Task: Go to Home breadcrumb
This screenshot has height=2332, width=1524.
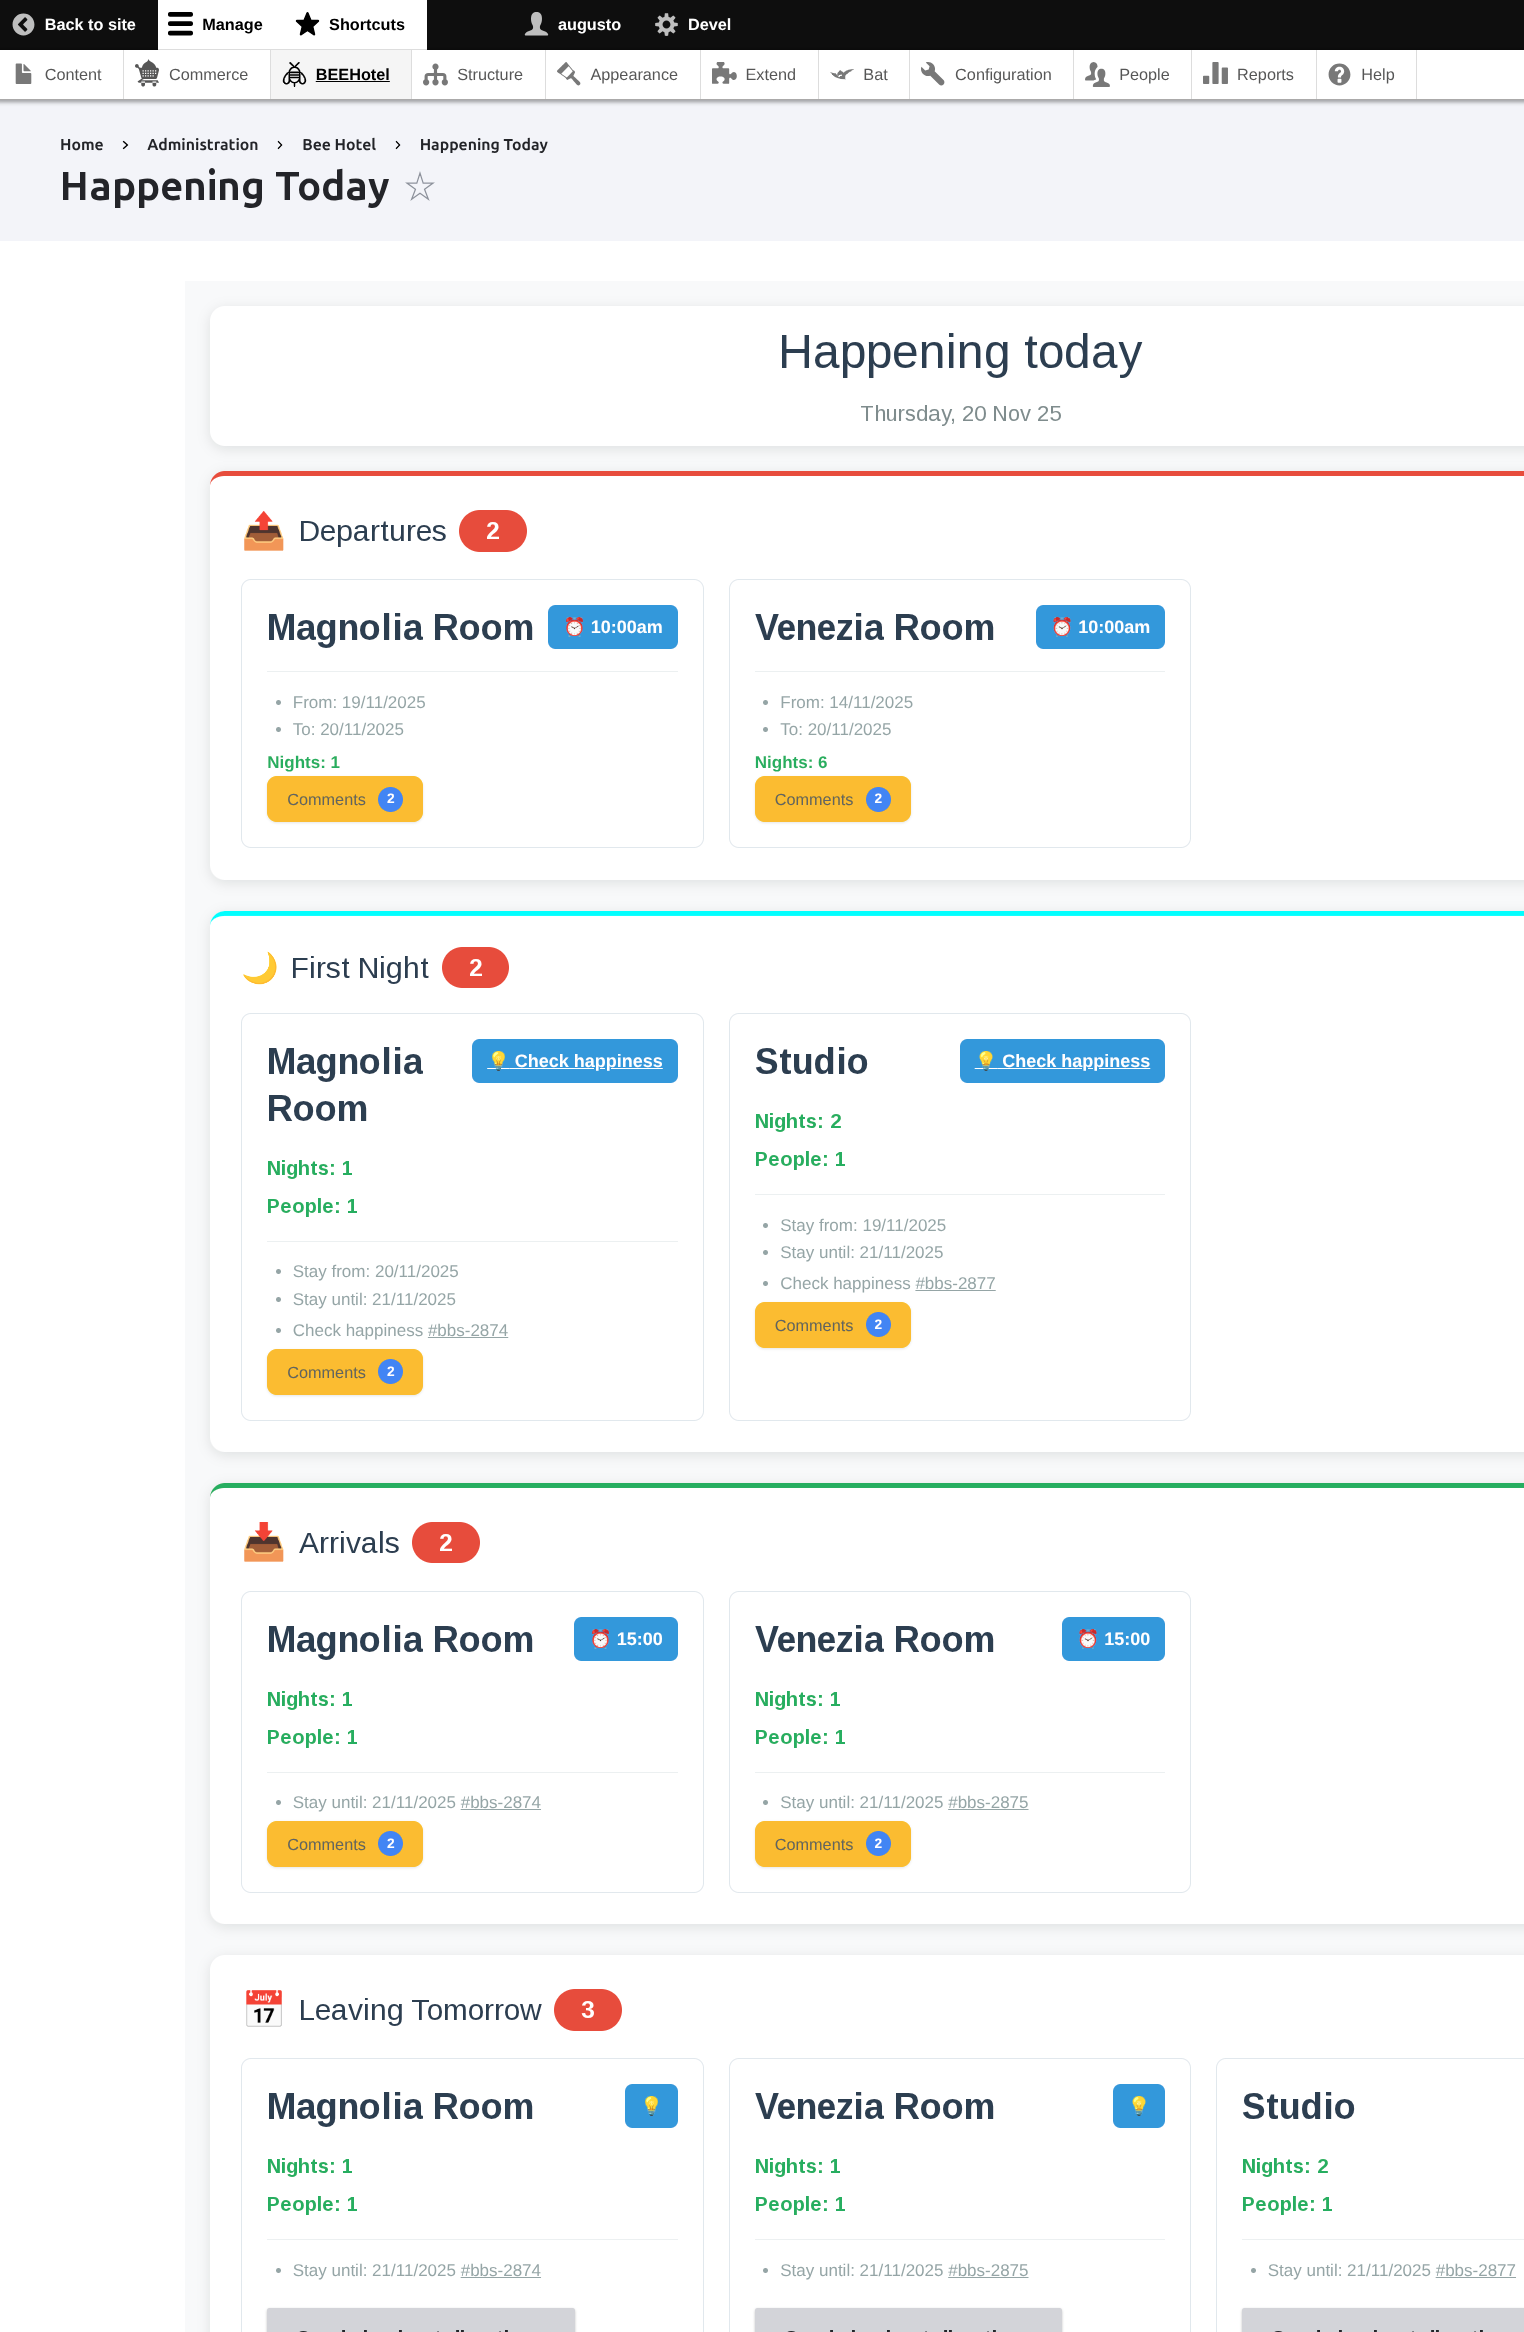Action: [x=81, y=145]
